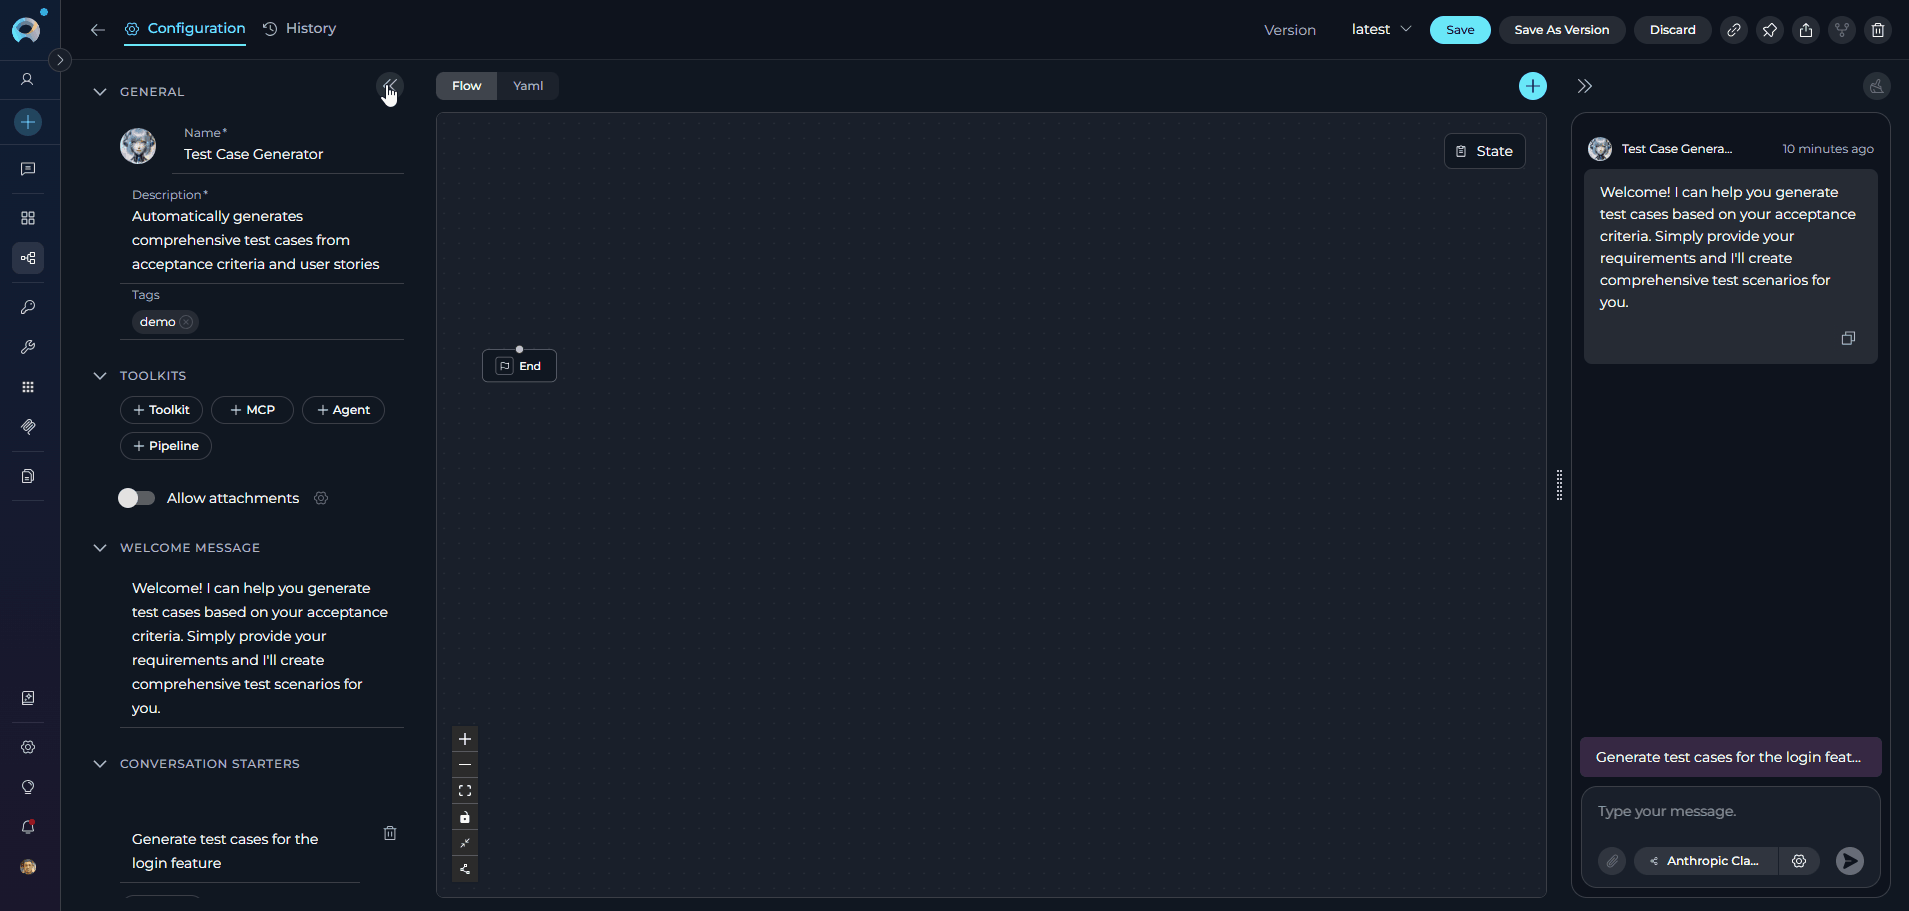This screenshot has height=911, width=1909.
Task: Collapse the GENERAL section
Action: point(100,92)
